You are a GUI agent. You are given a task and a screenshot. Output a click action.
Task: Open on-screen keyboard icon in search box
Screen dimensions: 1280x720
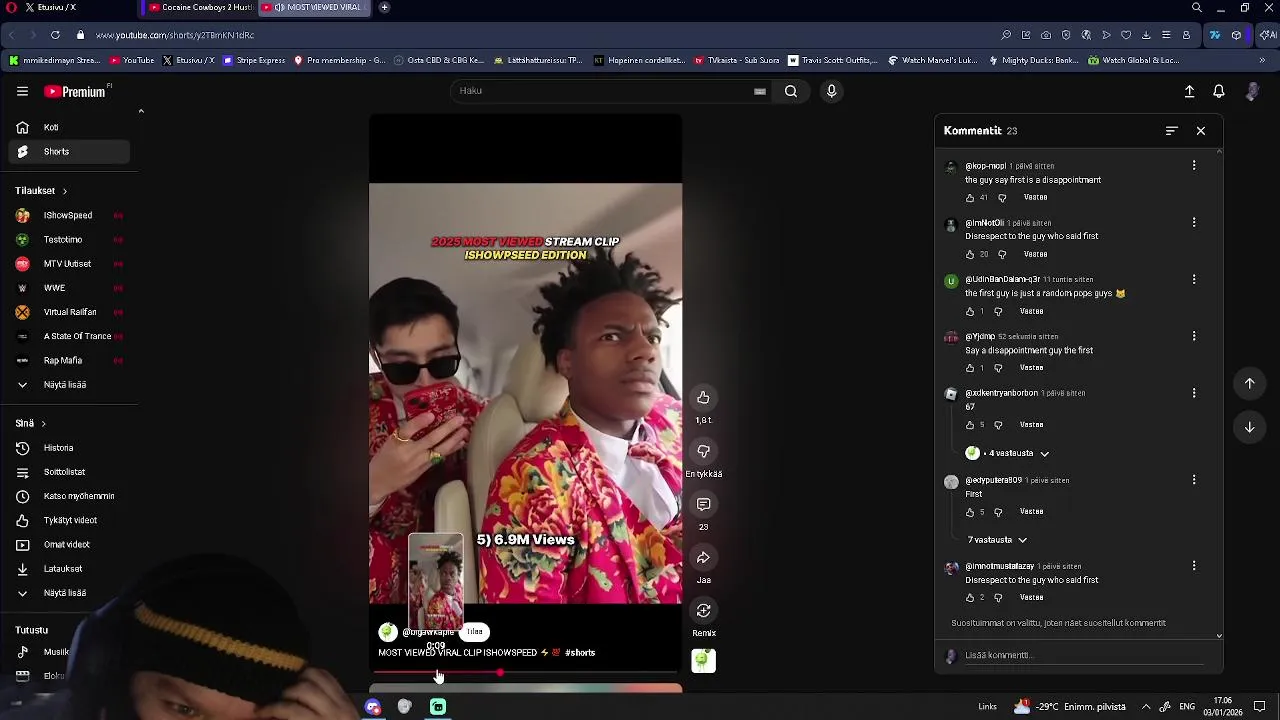coord(760,91)
